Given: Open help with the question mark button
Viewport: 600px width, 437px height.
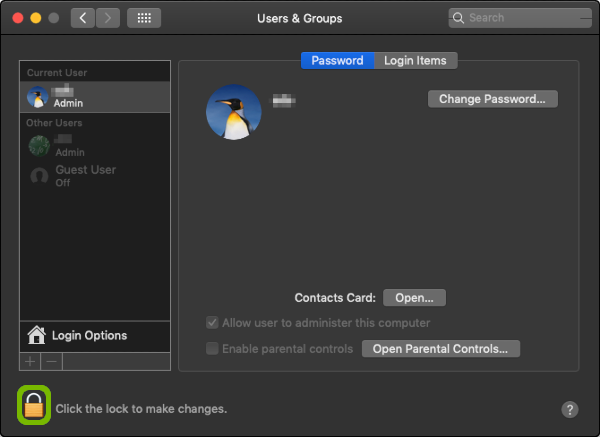Looking at the screenshot, I should click(x=569, y=409).
